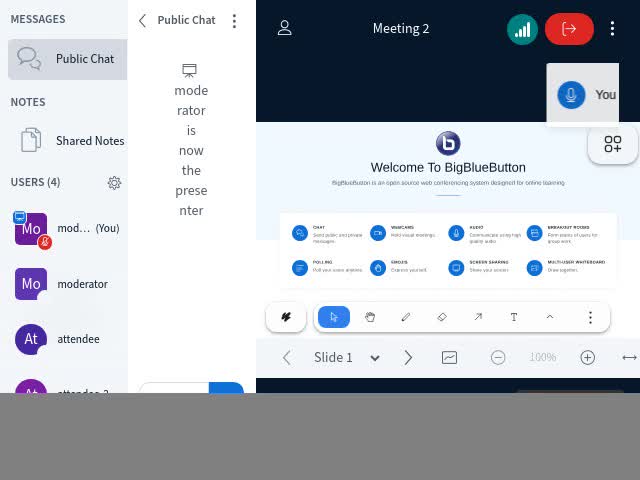Click the Screen Sharing feature icon on slide
The width and height of the screenshot is (640, 480).
pyautogui.click(x=456, y=268)
